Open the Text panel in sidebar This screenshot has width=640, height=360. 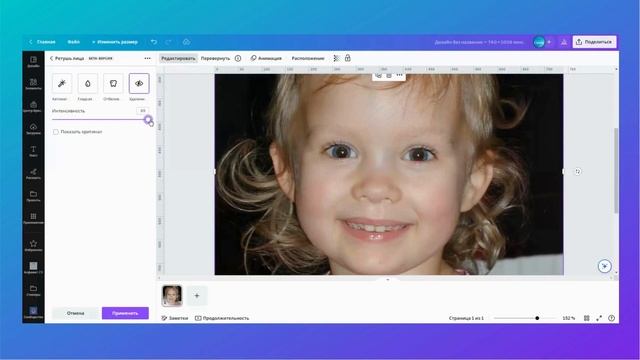pos(33,151)
